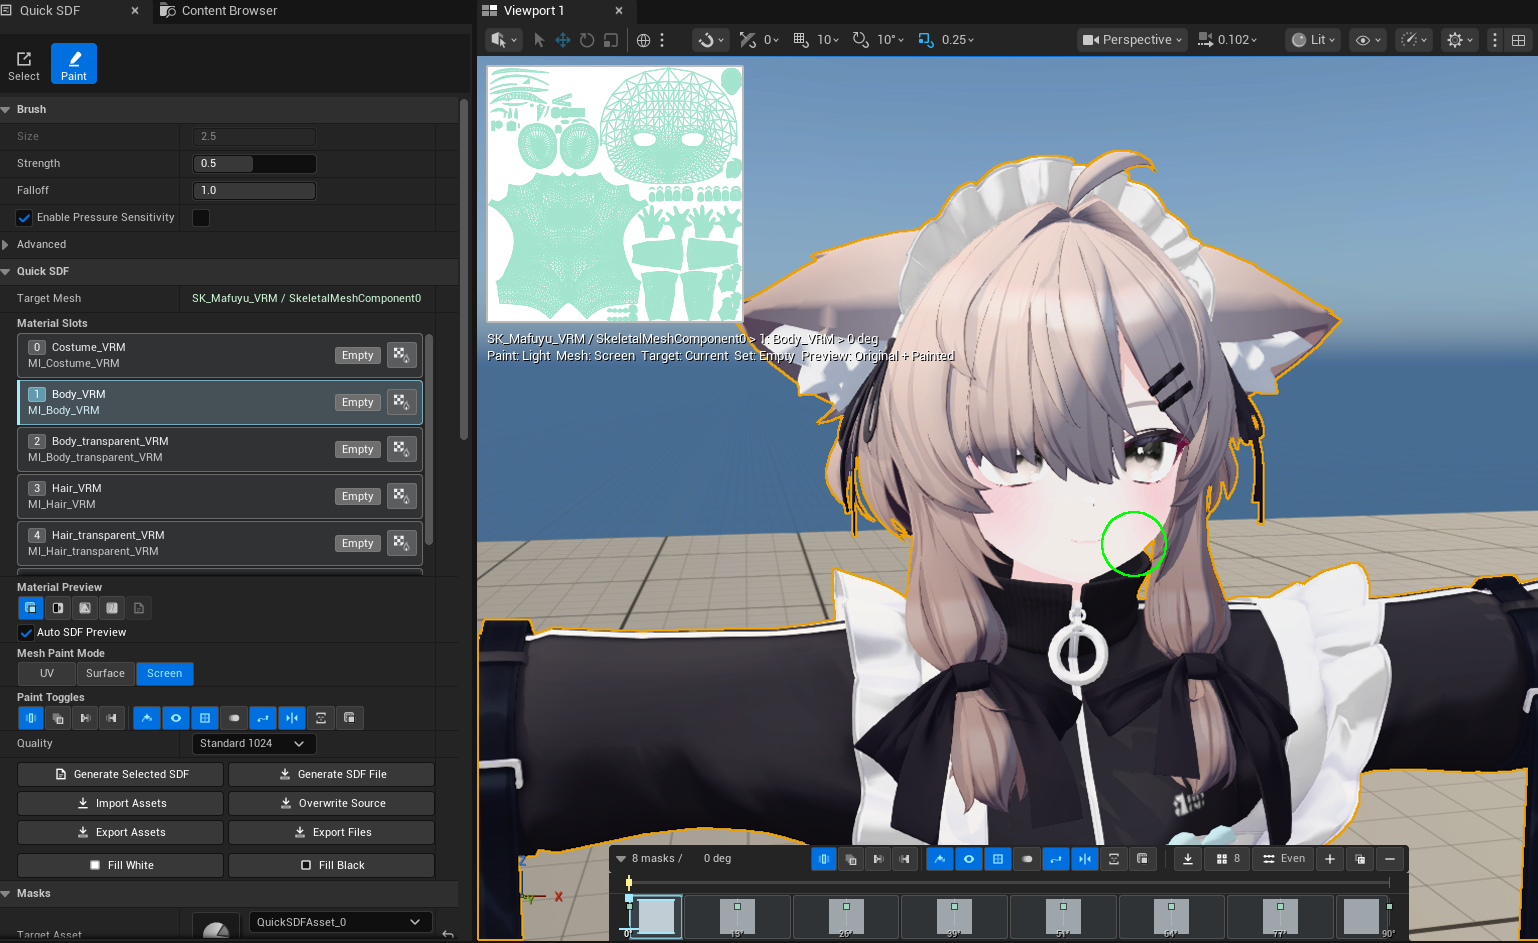Click download icon in mask timeline toolbar
Screen dimensions: 1538x943
click(1187, 859)
